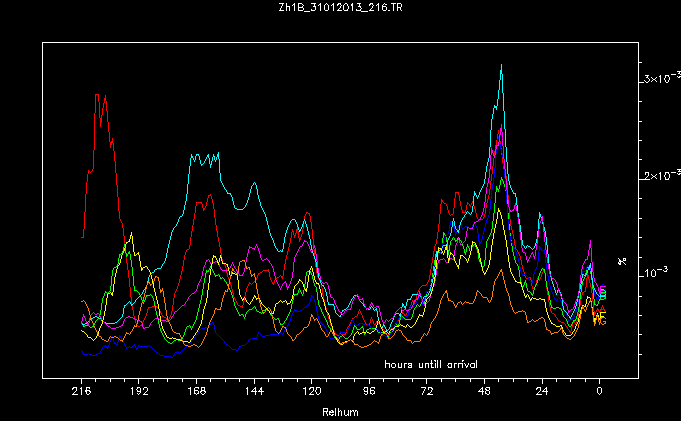
Task: Click the 192 x-axis tick label
Action: pos(139,394)
